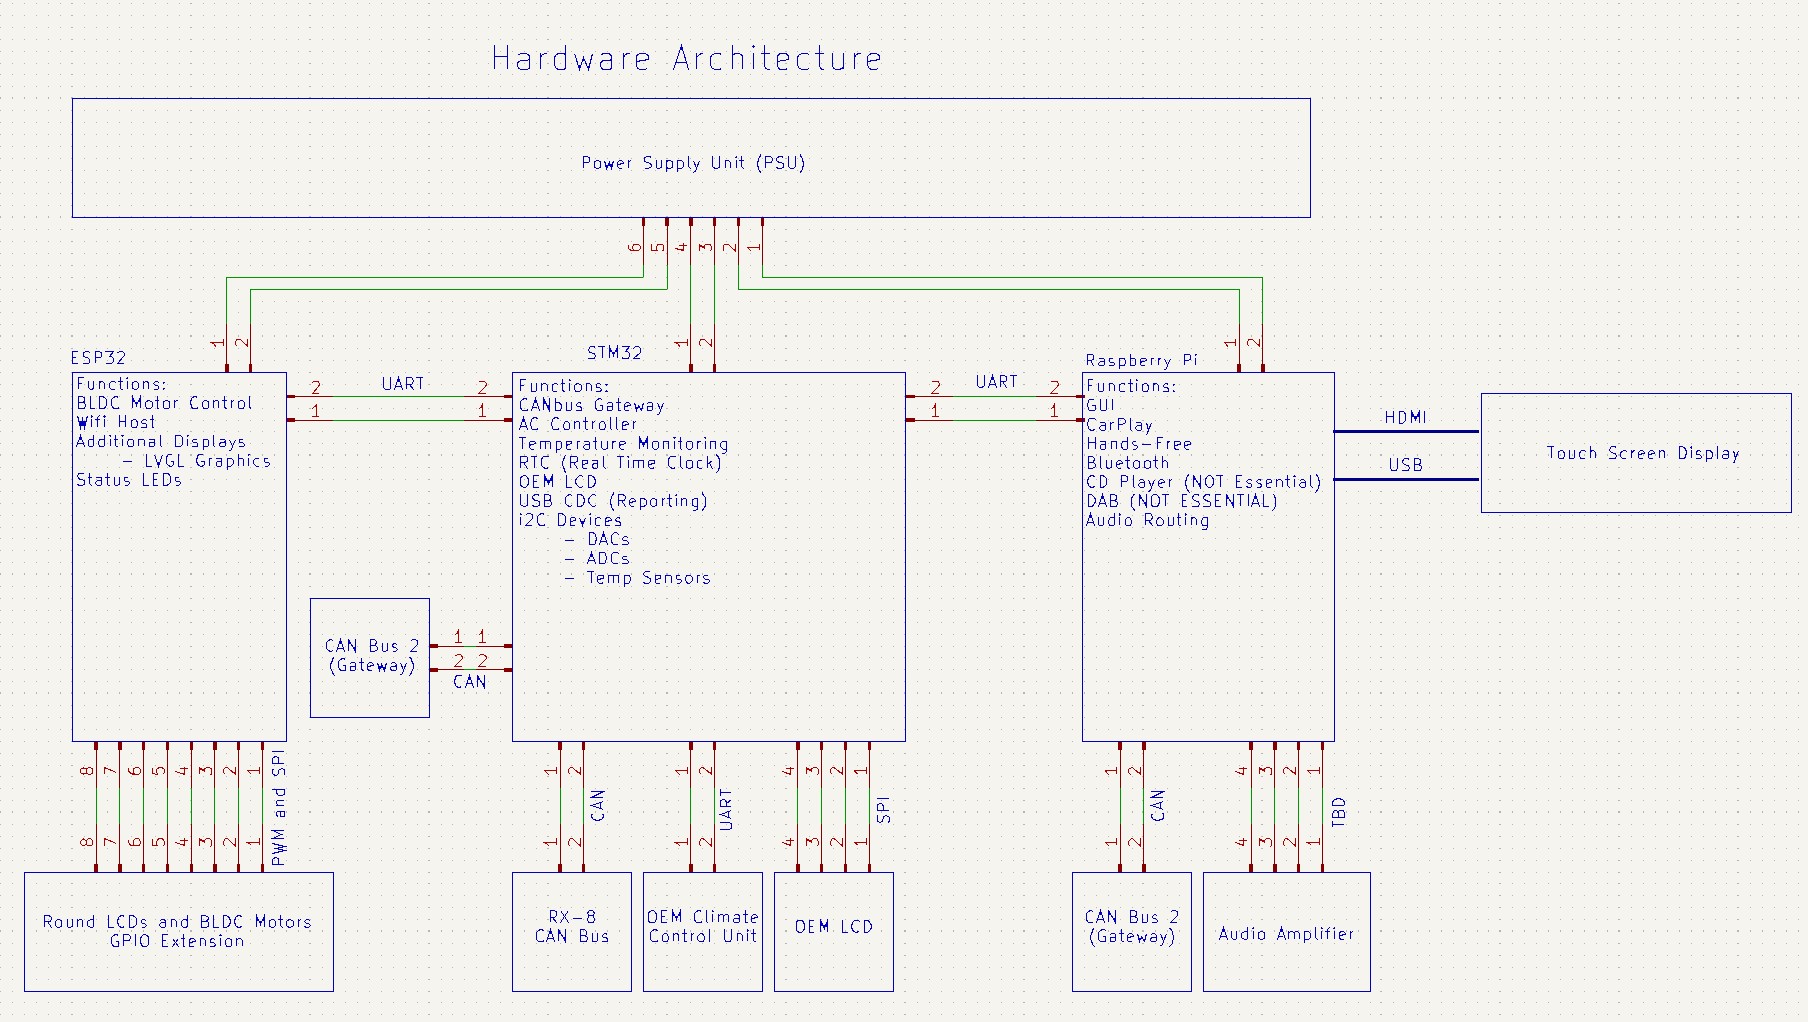The height and width of the screenshot is (1022, 1808).
Task: Click the vertical 'TBD' label
Action: 1339,811
